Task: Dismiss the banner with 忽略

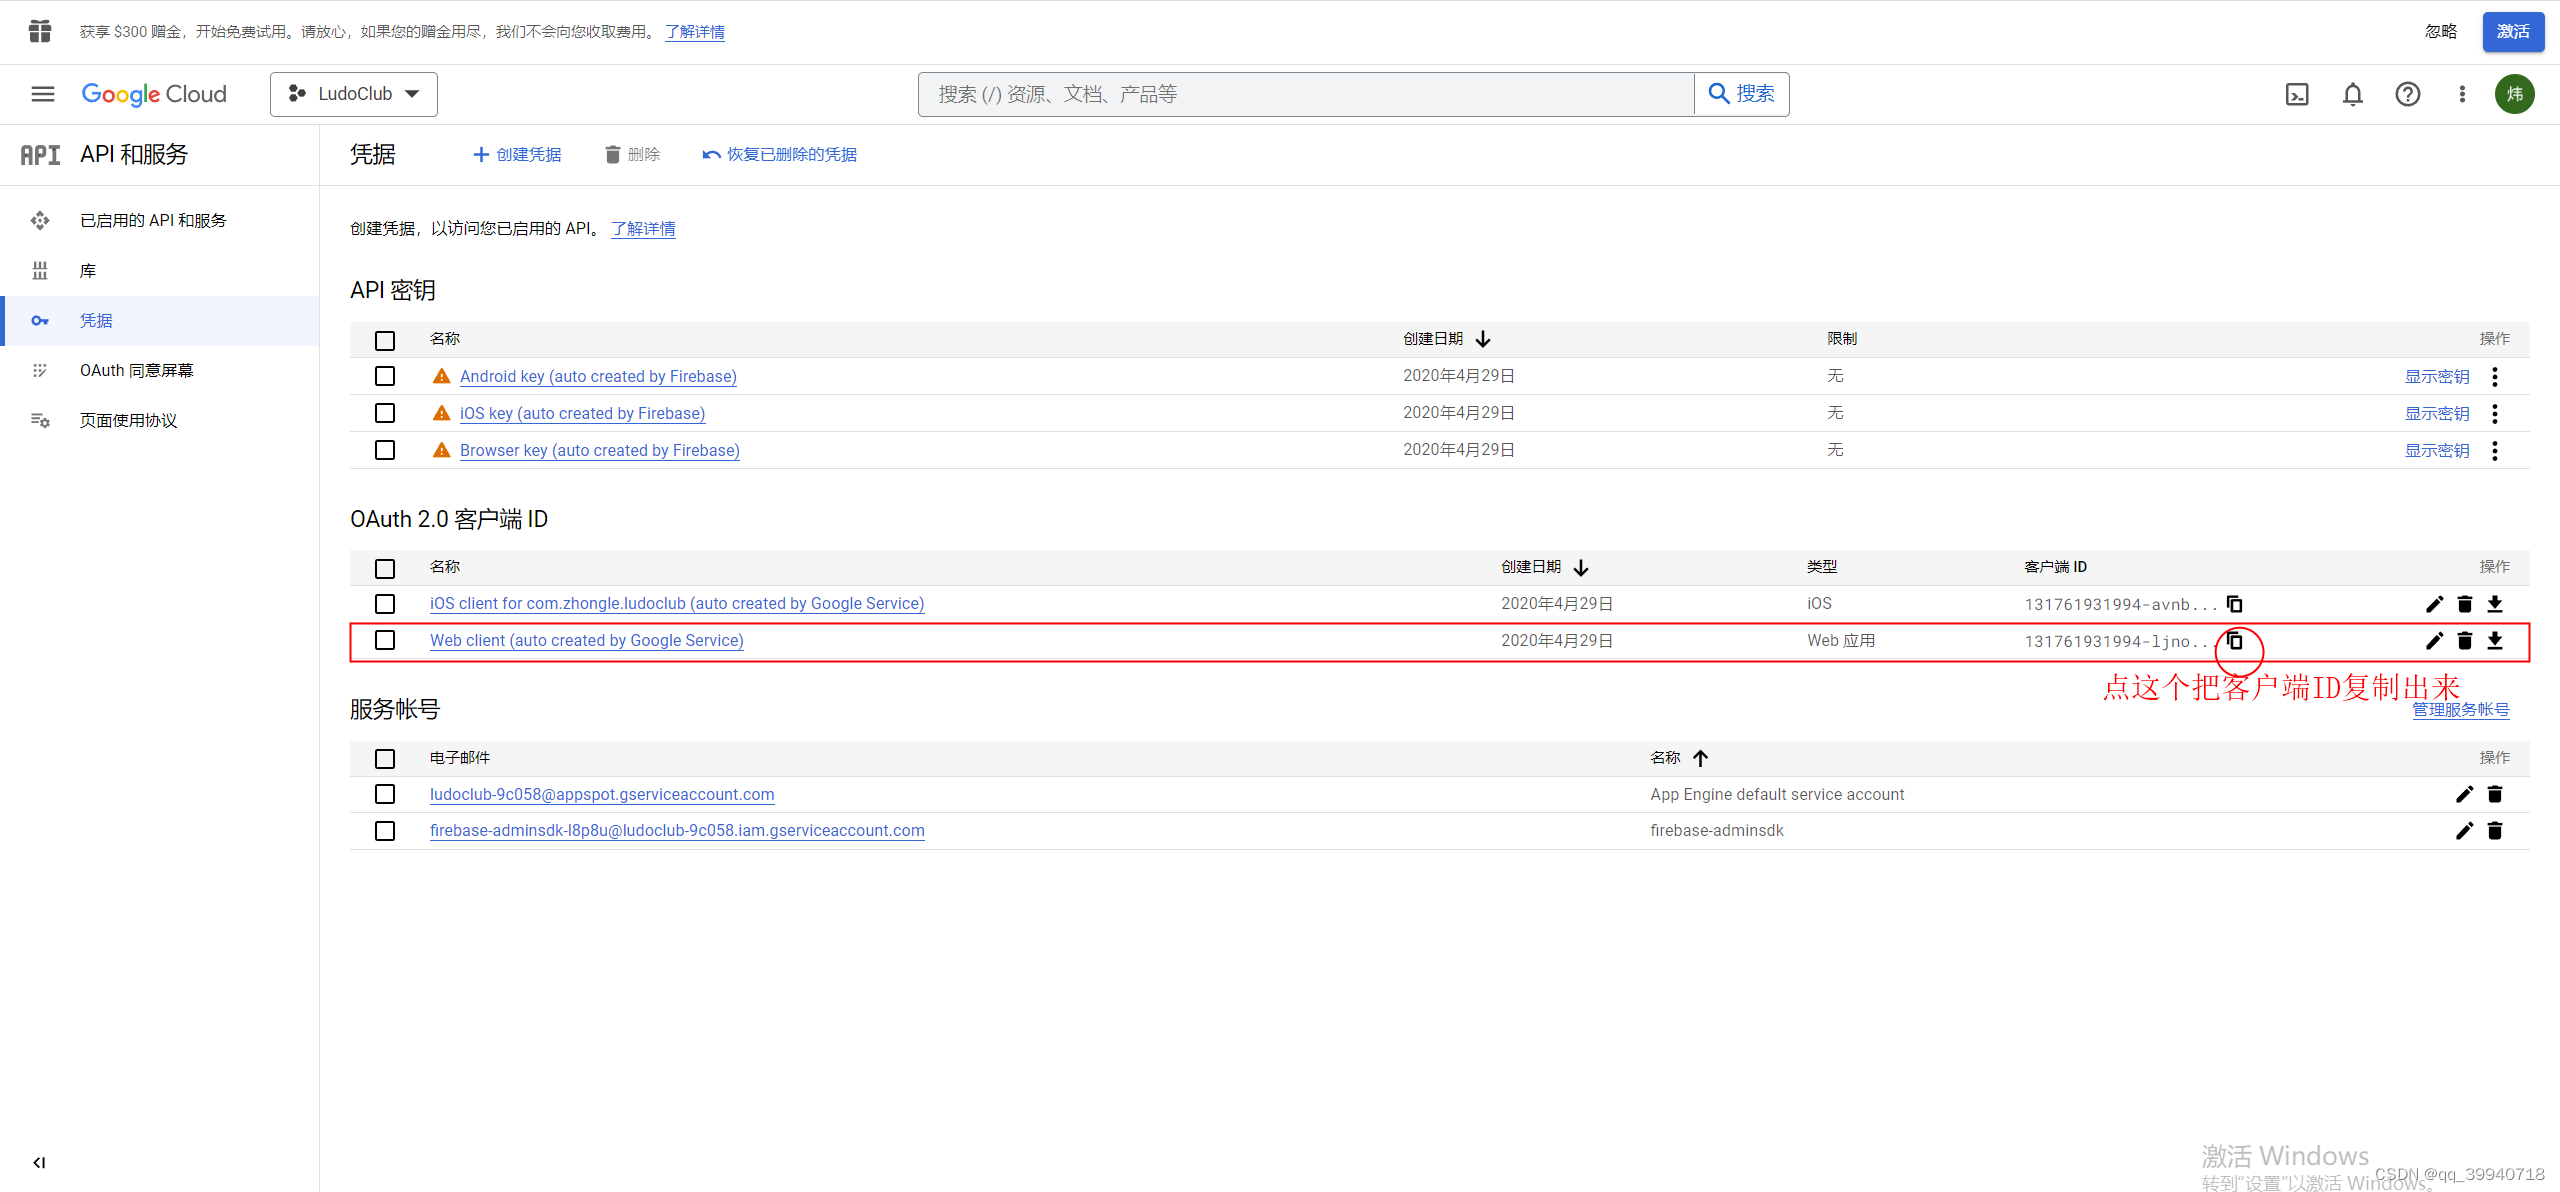Action: point(2441,32)
